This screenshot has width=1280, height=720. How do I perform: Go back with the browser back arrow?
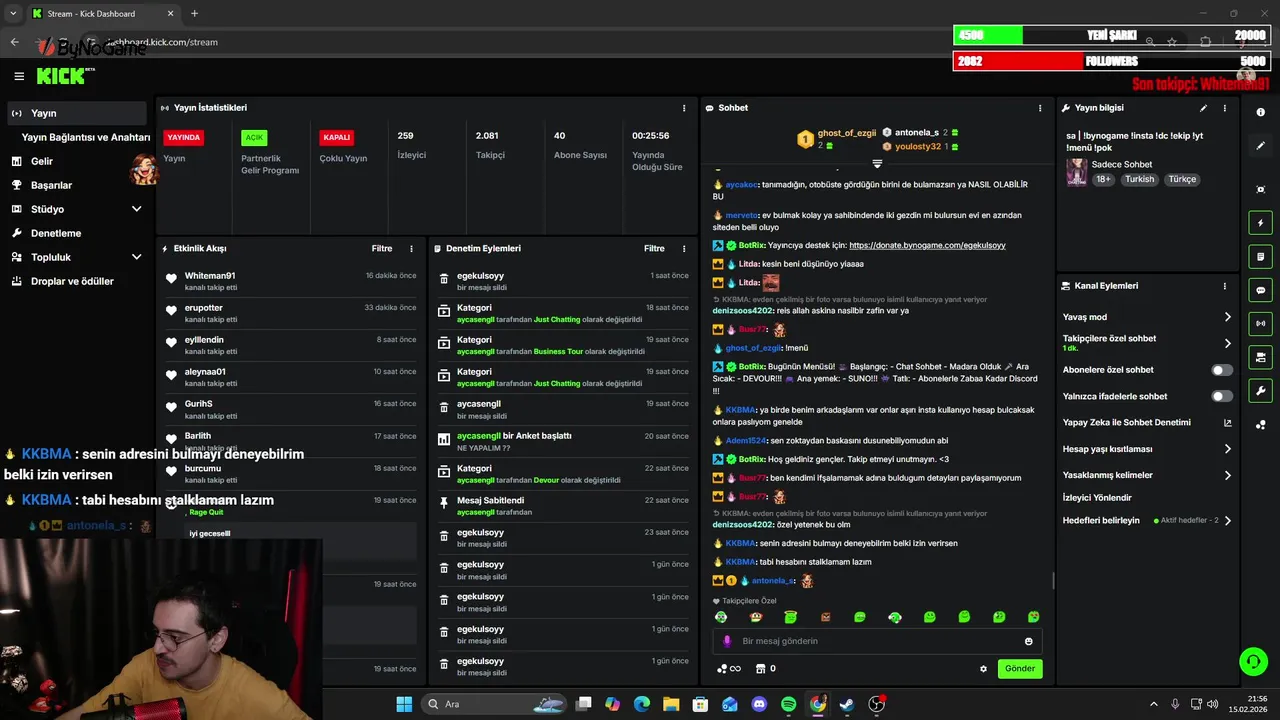click(14, 42)
